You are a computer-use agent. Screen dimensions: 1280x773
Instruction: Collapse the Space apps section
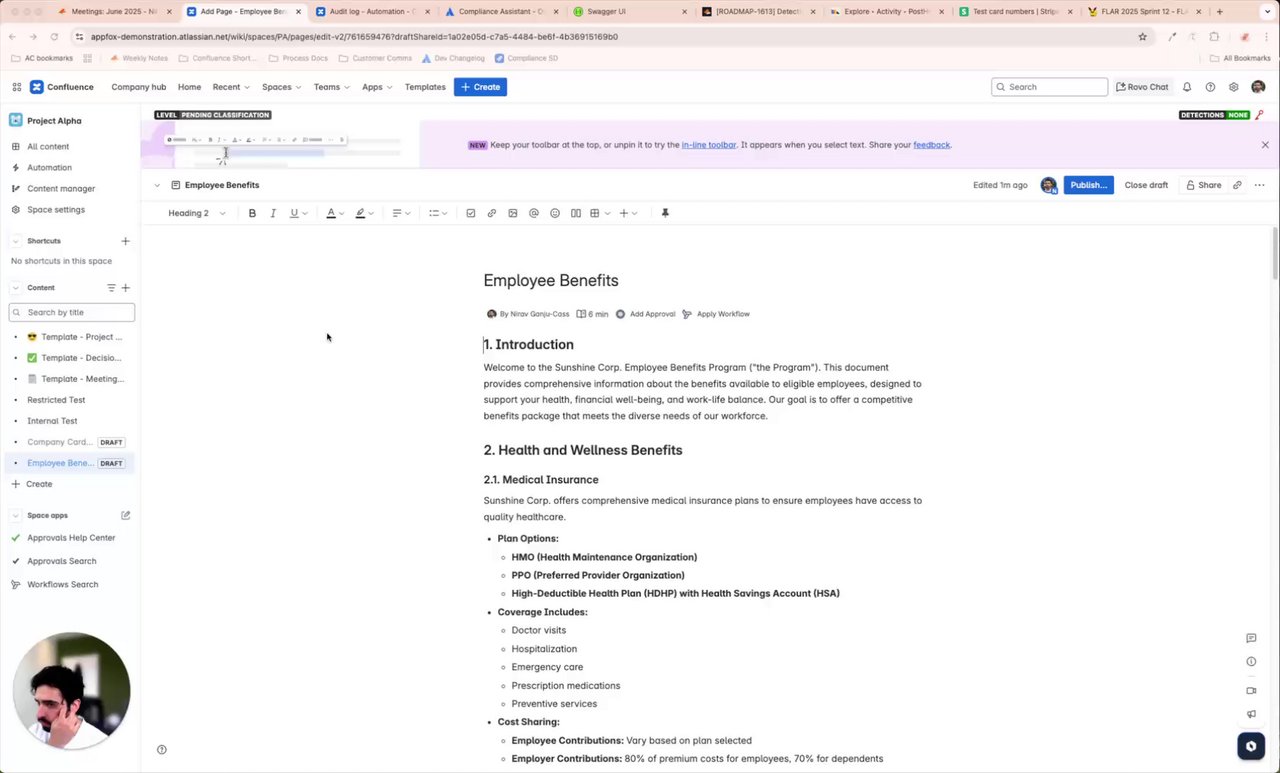click(15, 516)
